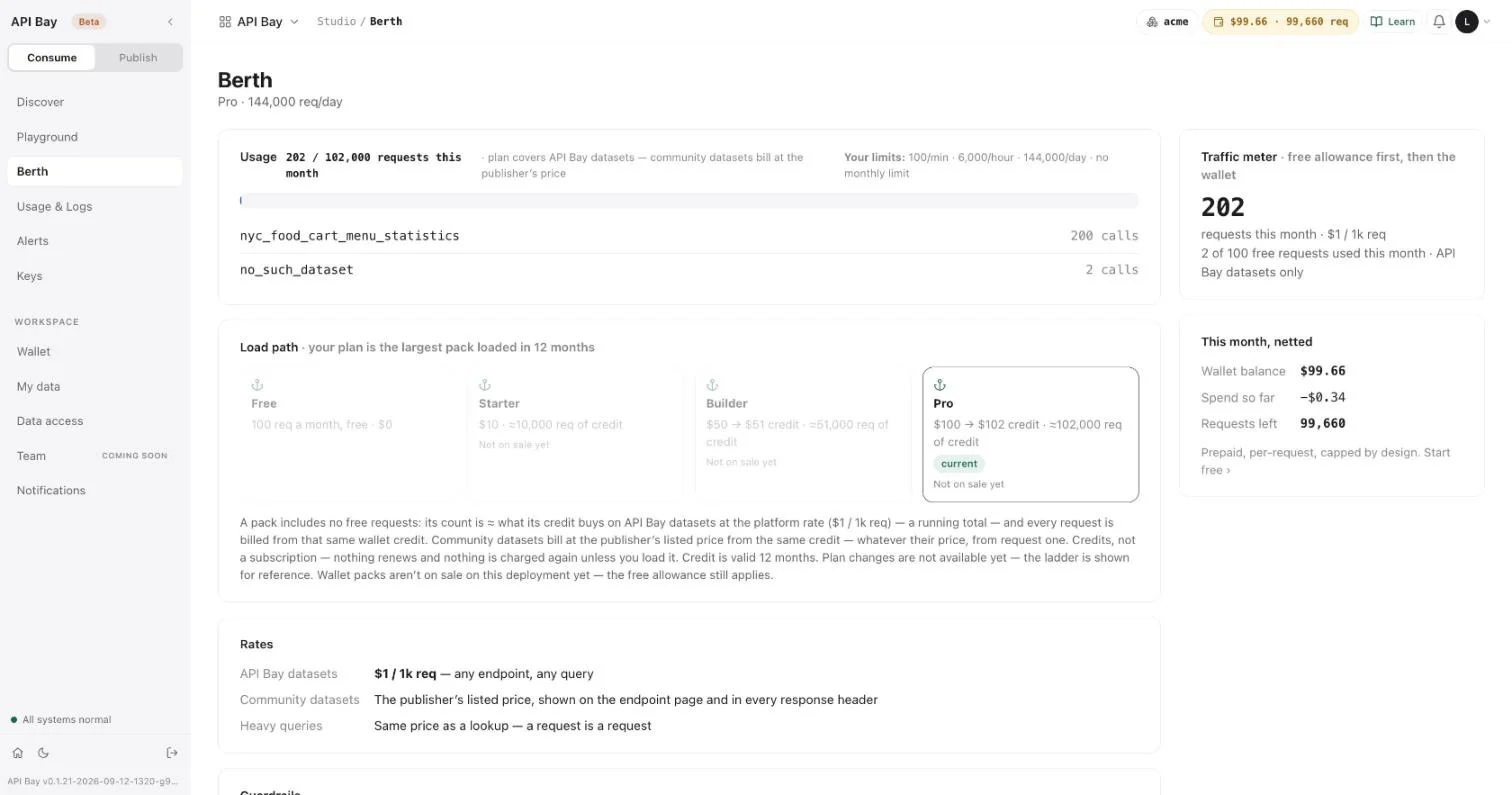Screen dimensions: 1512x795
Task: Select the Starter plan card
Action: click(575, 434)
